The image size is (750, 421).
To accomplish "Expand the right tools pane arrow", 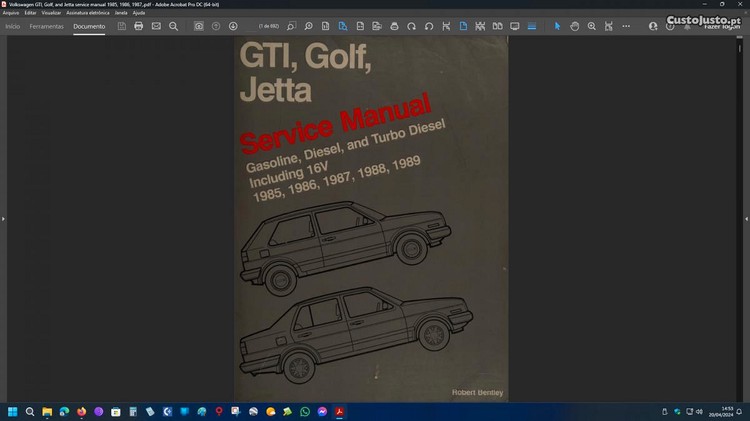I will 746,218.
